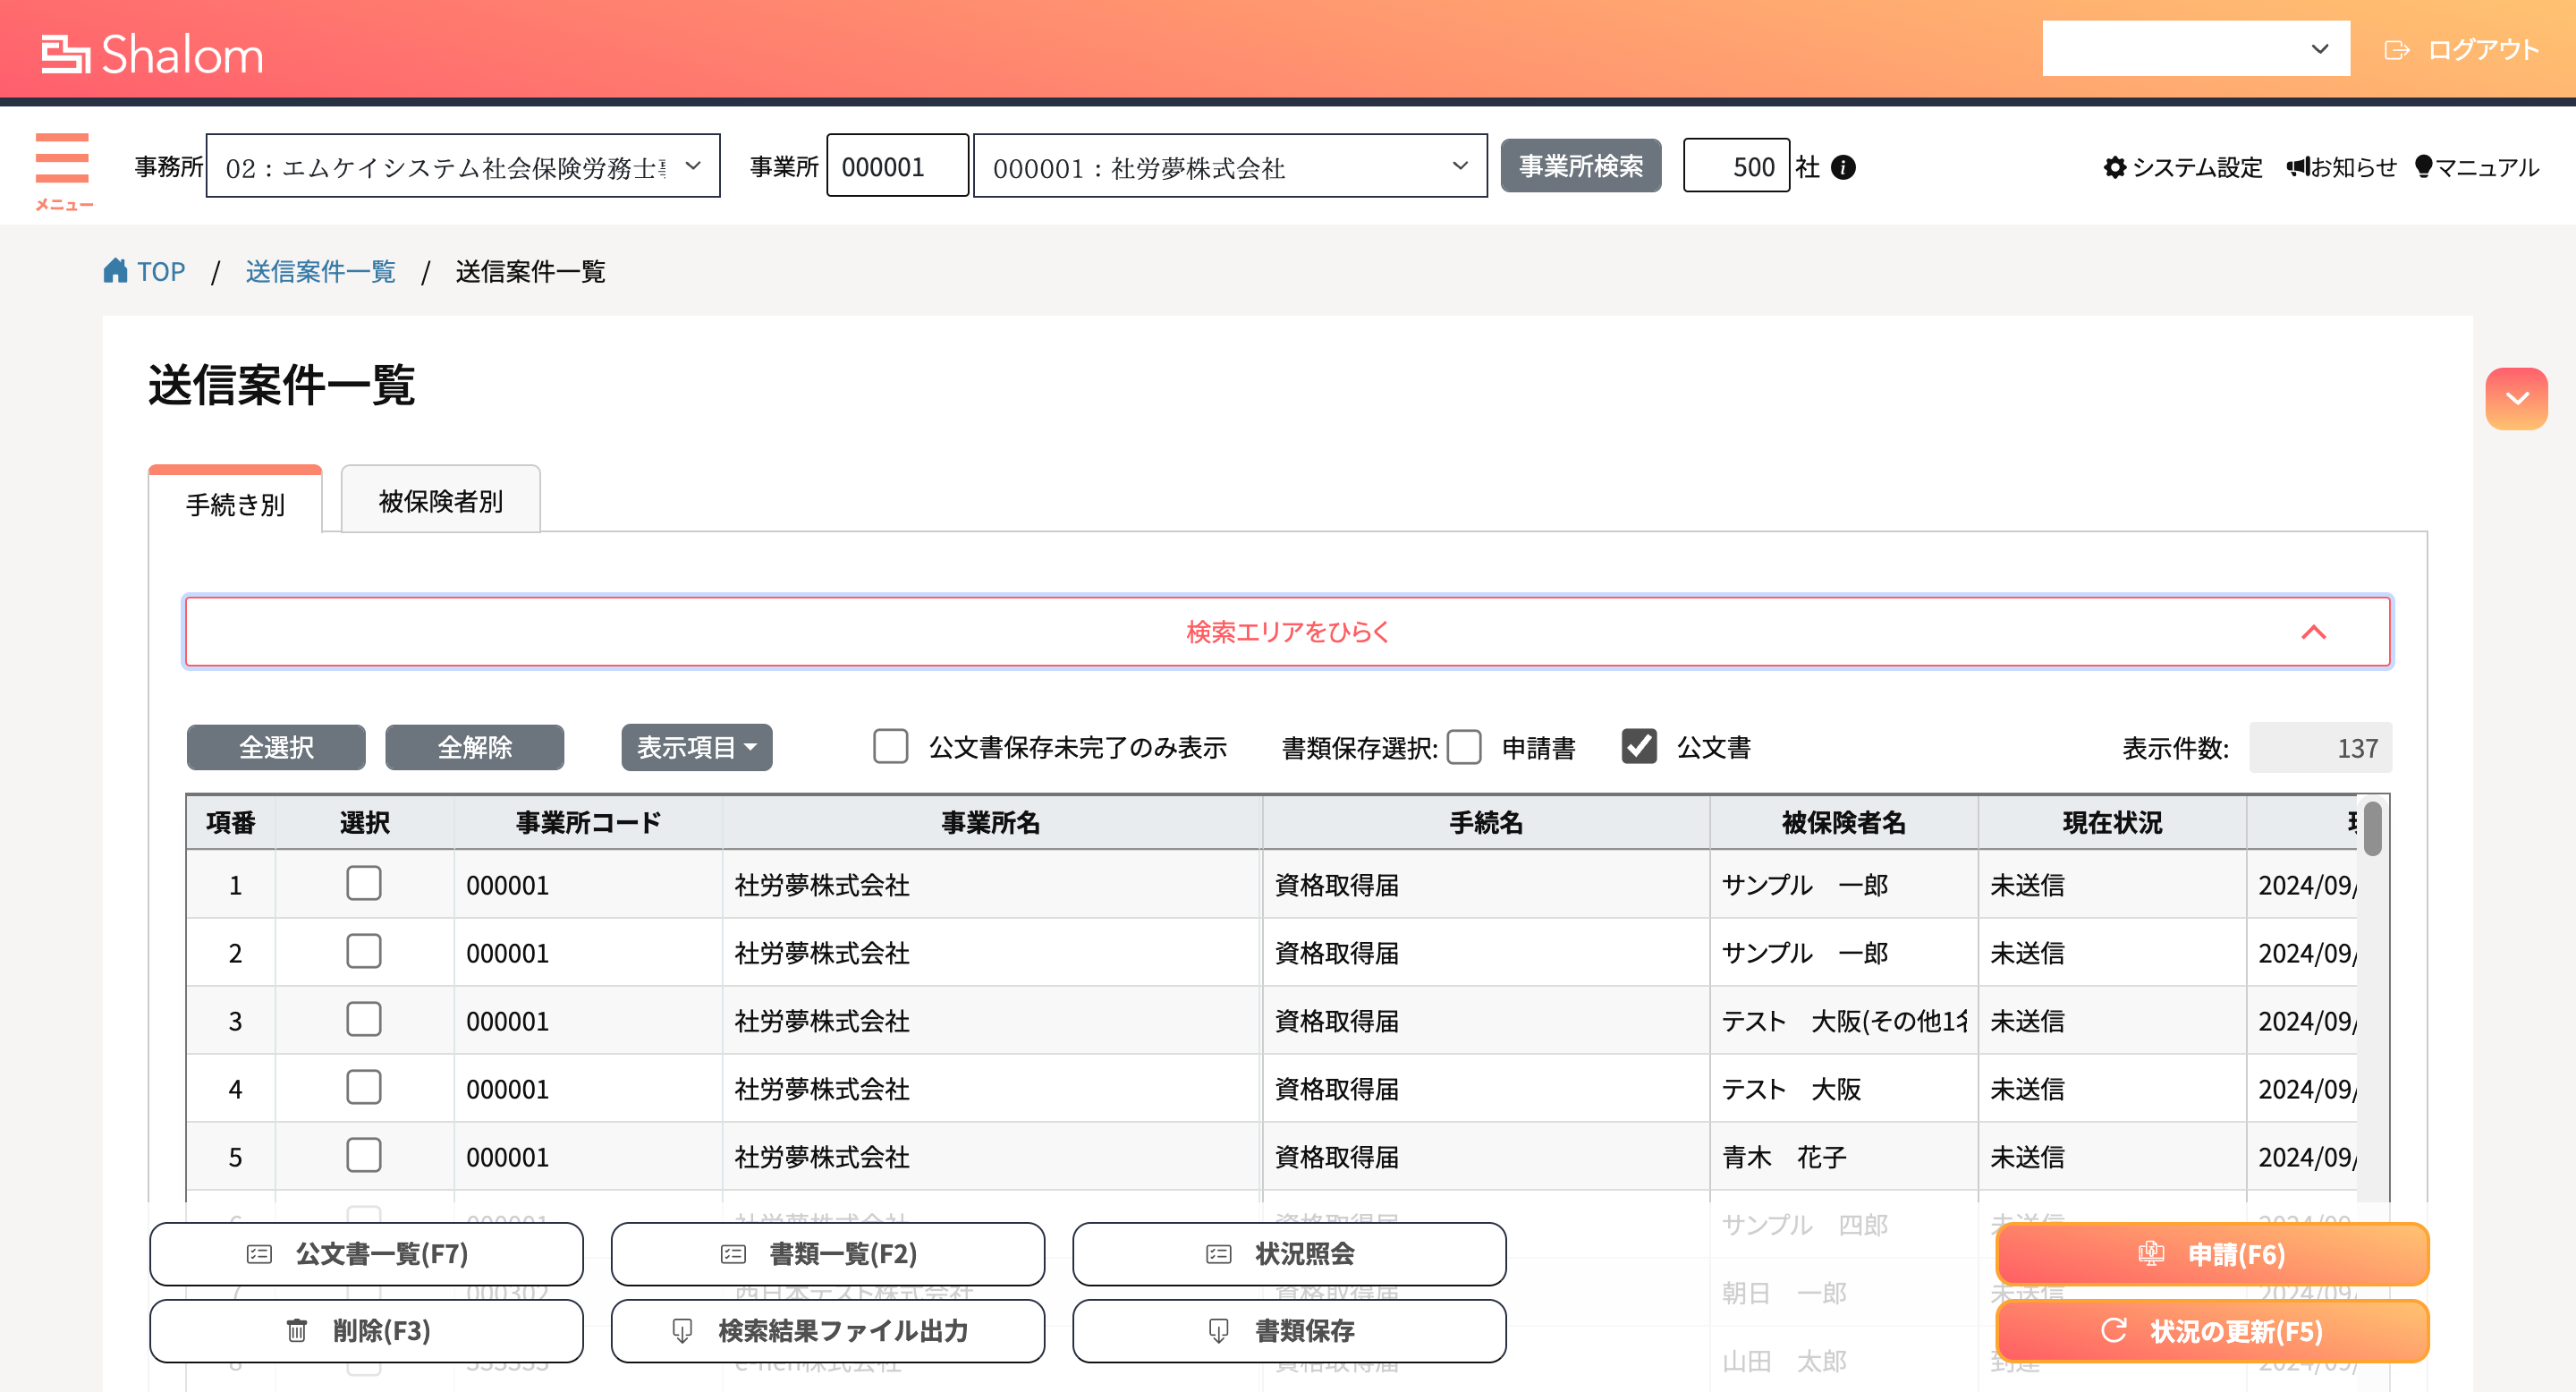Check the 申請書 checkbox
This screenshot has height=1392, width=2576.
click(1464, 746)
